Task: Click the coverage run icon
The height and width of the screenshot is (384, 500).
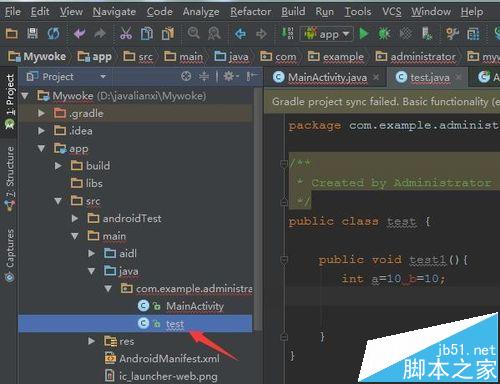Action: (x=405, y=34)
